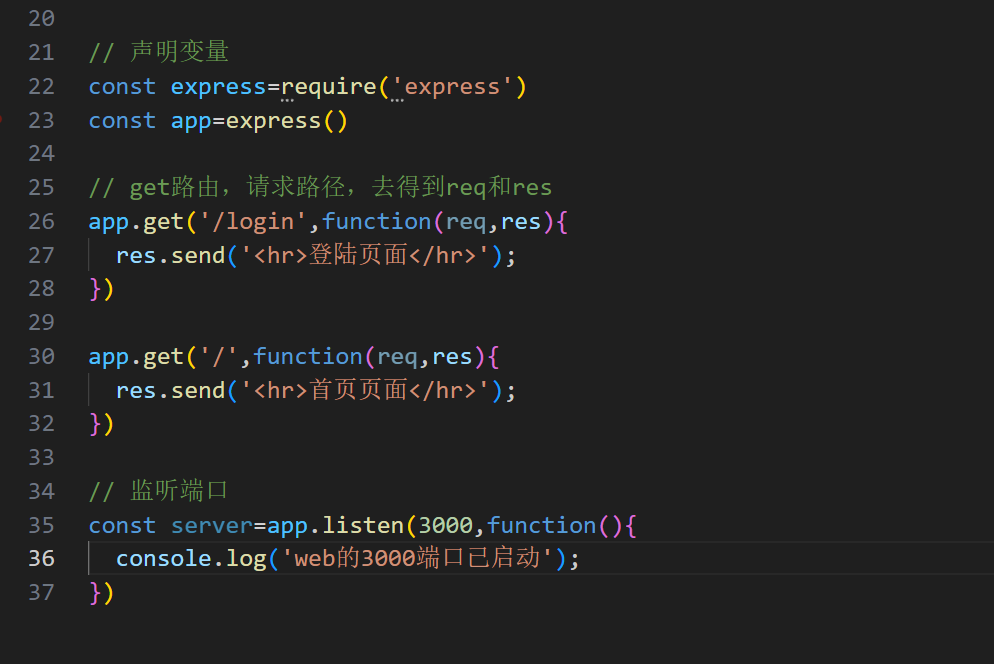Click line number 37 in the gutter
The height and width of the screenshot is (664, 994).
click(41, 592)
